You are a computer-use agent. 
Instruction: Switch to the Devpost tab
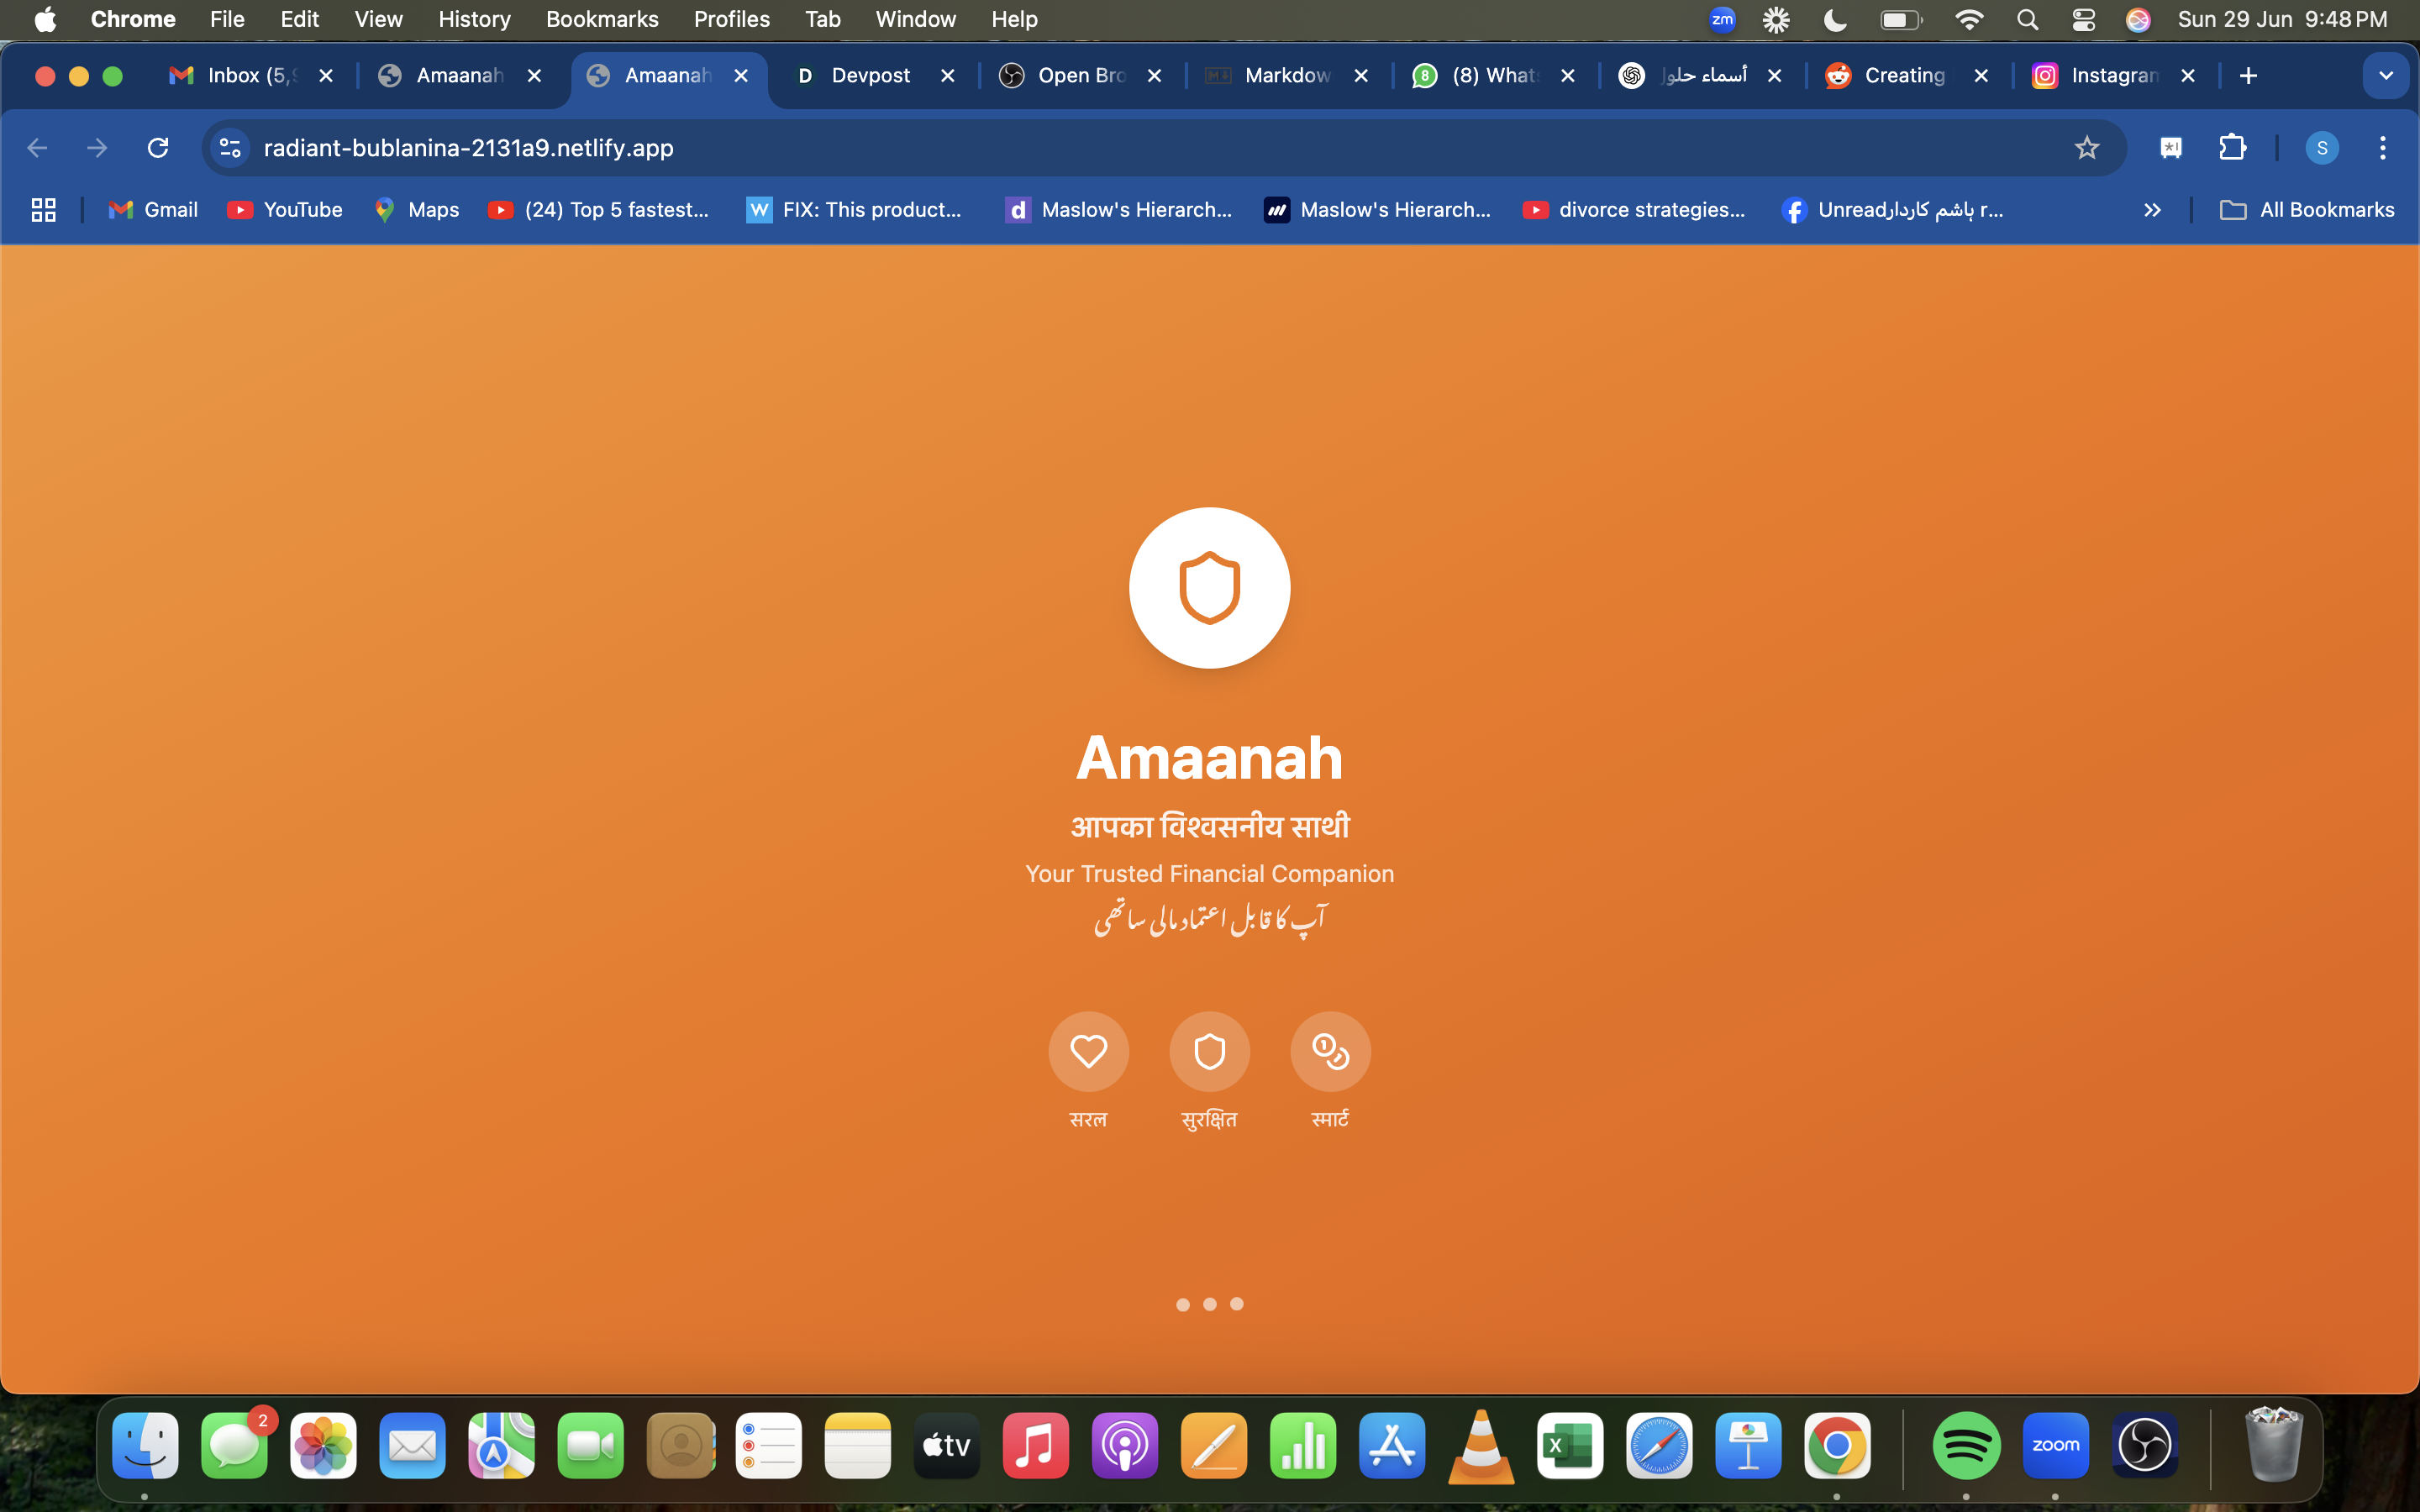point(870,76)
